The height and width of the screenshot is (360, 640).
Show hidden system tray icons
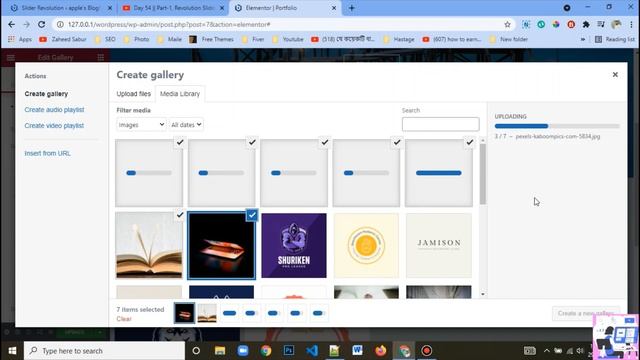coord(547,351)
